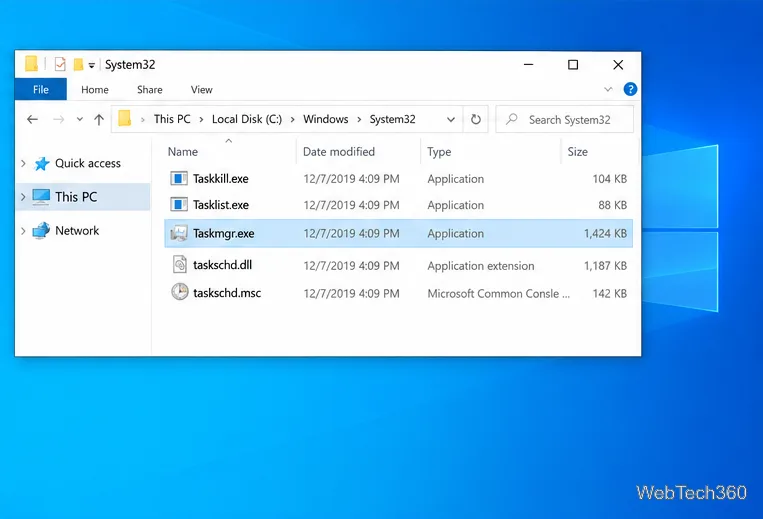Click the 88 KB size value
This screenshot has width=763, height=519.
[613, 205]
